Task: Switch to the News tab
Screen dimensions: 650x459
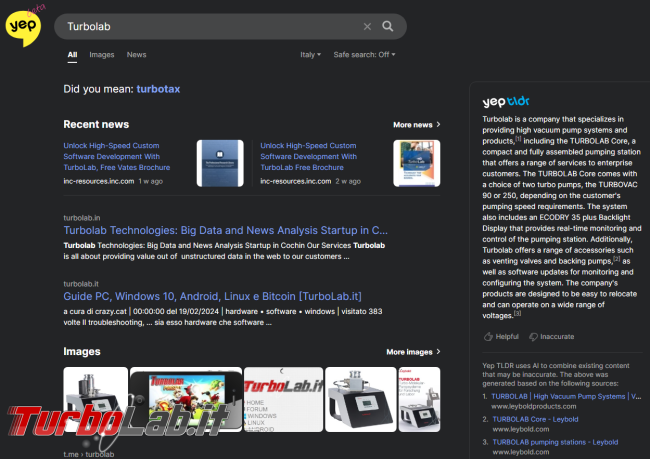Action: [136, 55]
